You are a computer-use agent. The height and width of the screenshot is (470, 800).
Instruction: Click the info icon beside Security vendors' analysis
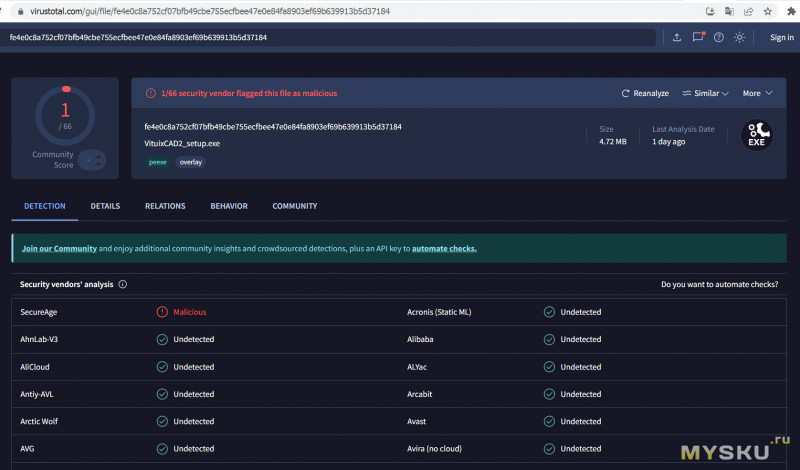(123, 285)
